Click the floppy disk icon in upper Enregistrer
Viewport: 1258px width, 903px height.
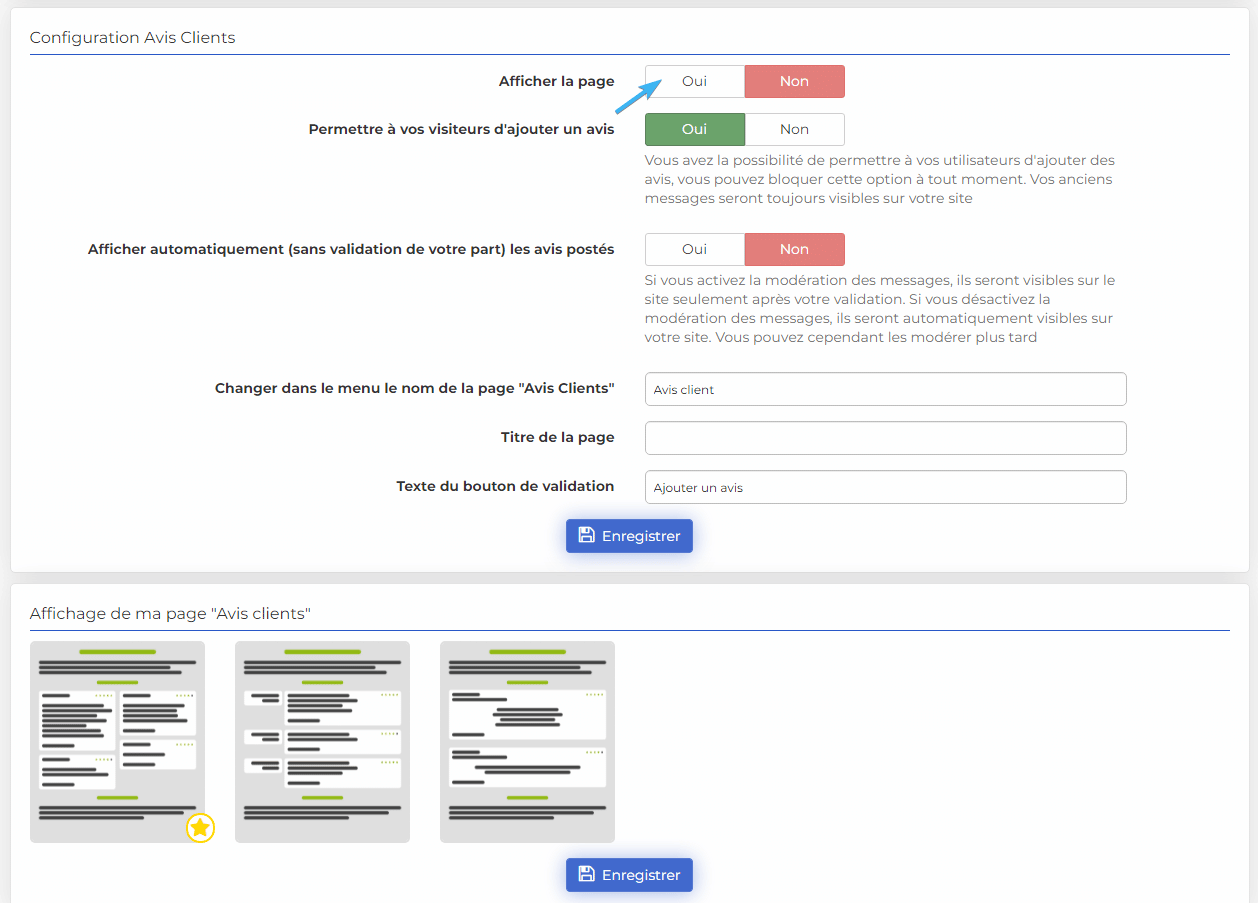point(587,536)
